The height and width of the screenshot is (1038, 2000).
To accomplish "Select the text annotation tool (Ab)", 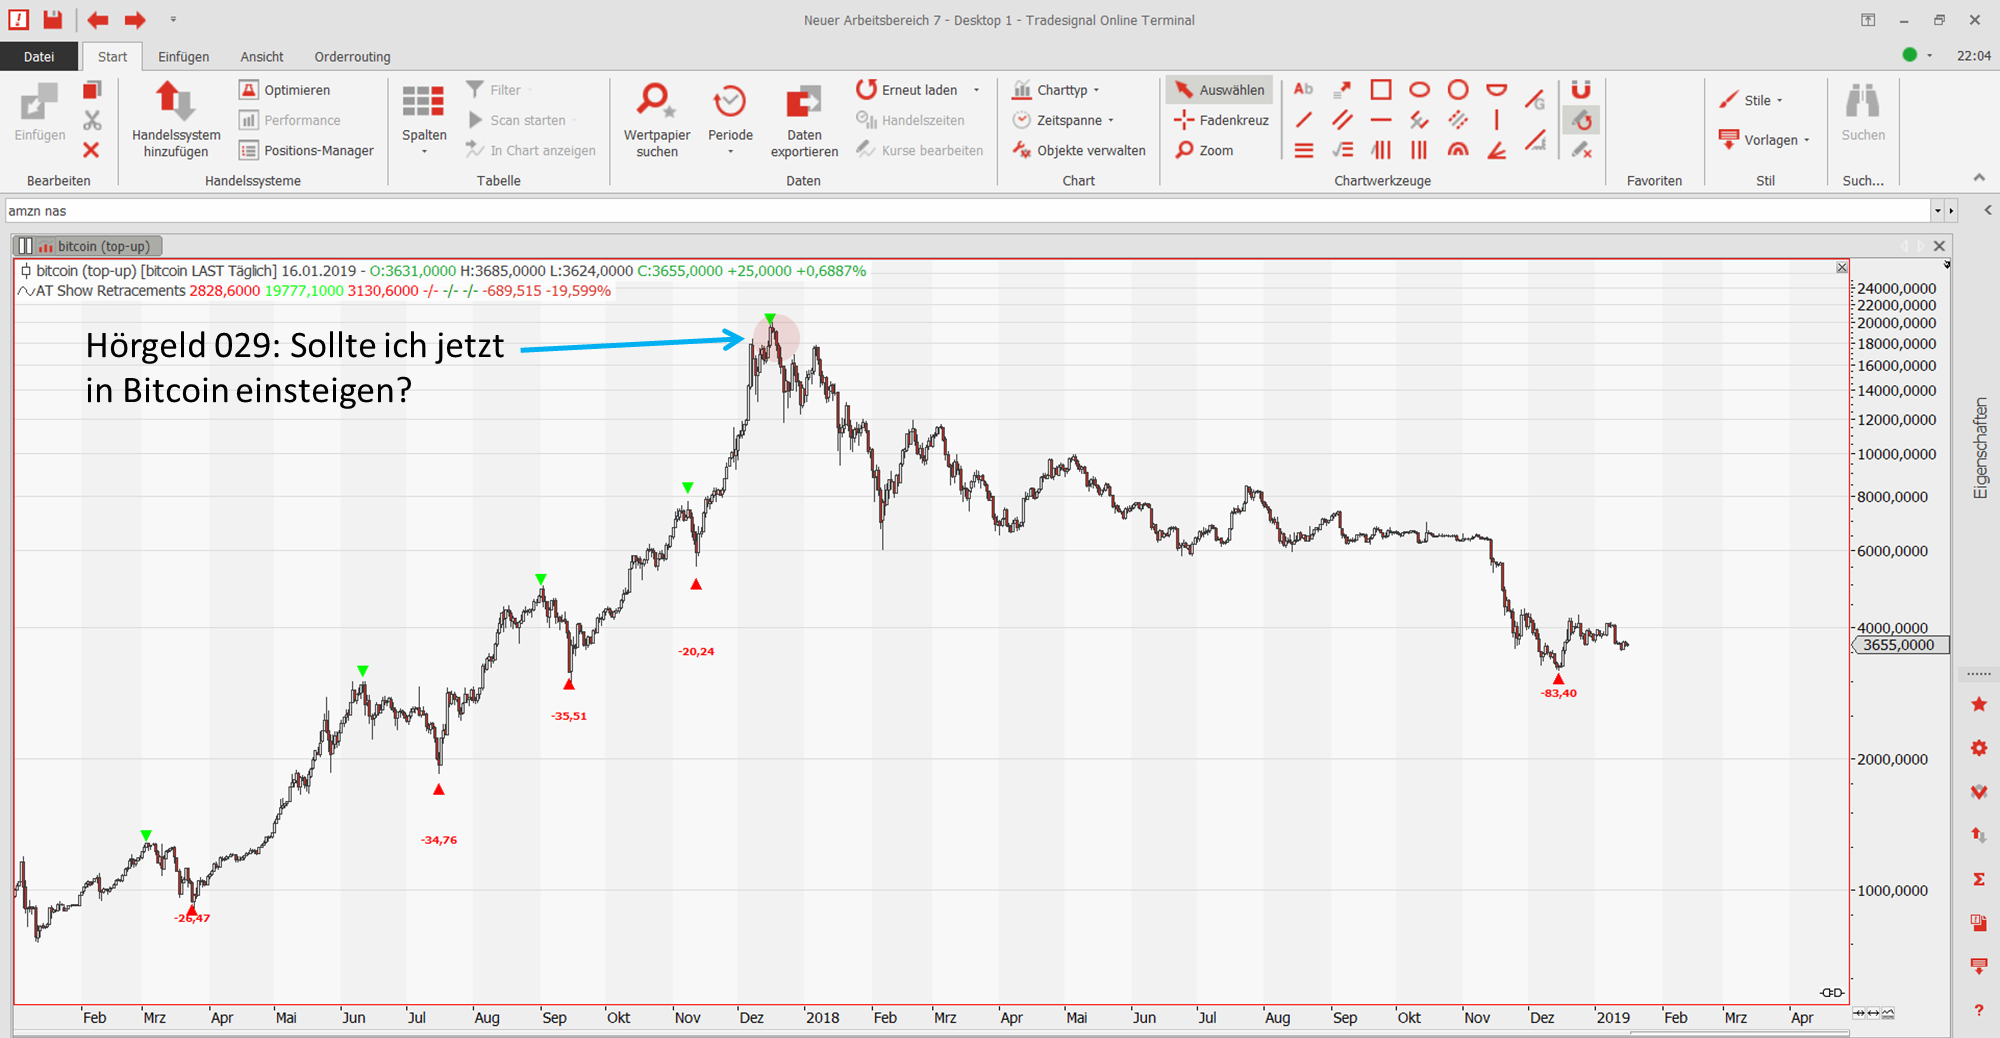I will tap(1303, 90).
